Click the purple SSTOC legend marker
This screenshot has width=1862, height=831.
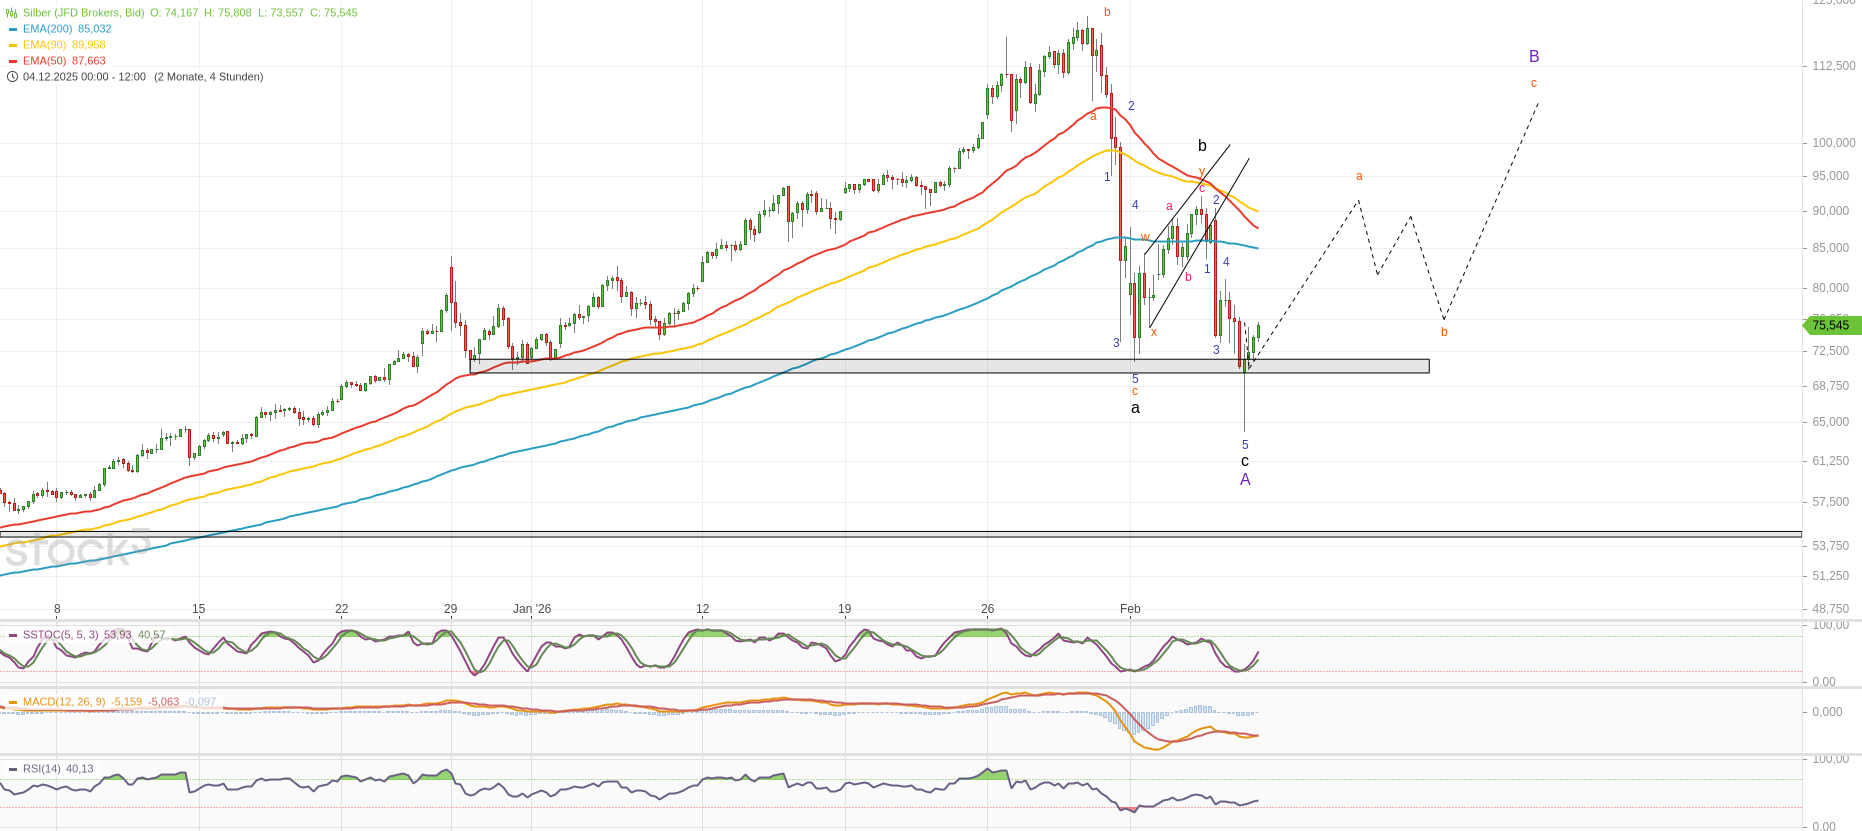(x=12, y=635)
